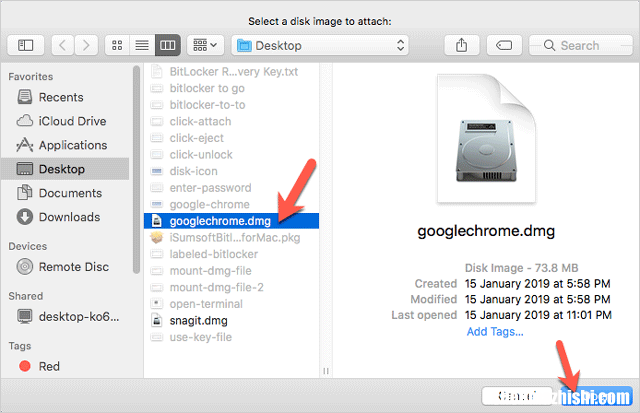Click the 'bitlocker-to-to' file
The image size is (640, 413).
[231, 105]
